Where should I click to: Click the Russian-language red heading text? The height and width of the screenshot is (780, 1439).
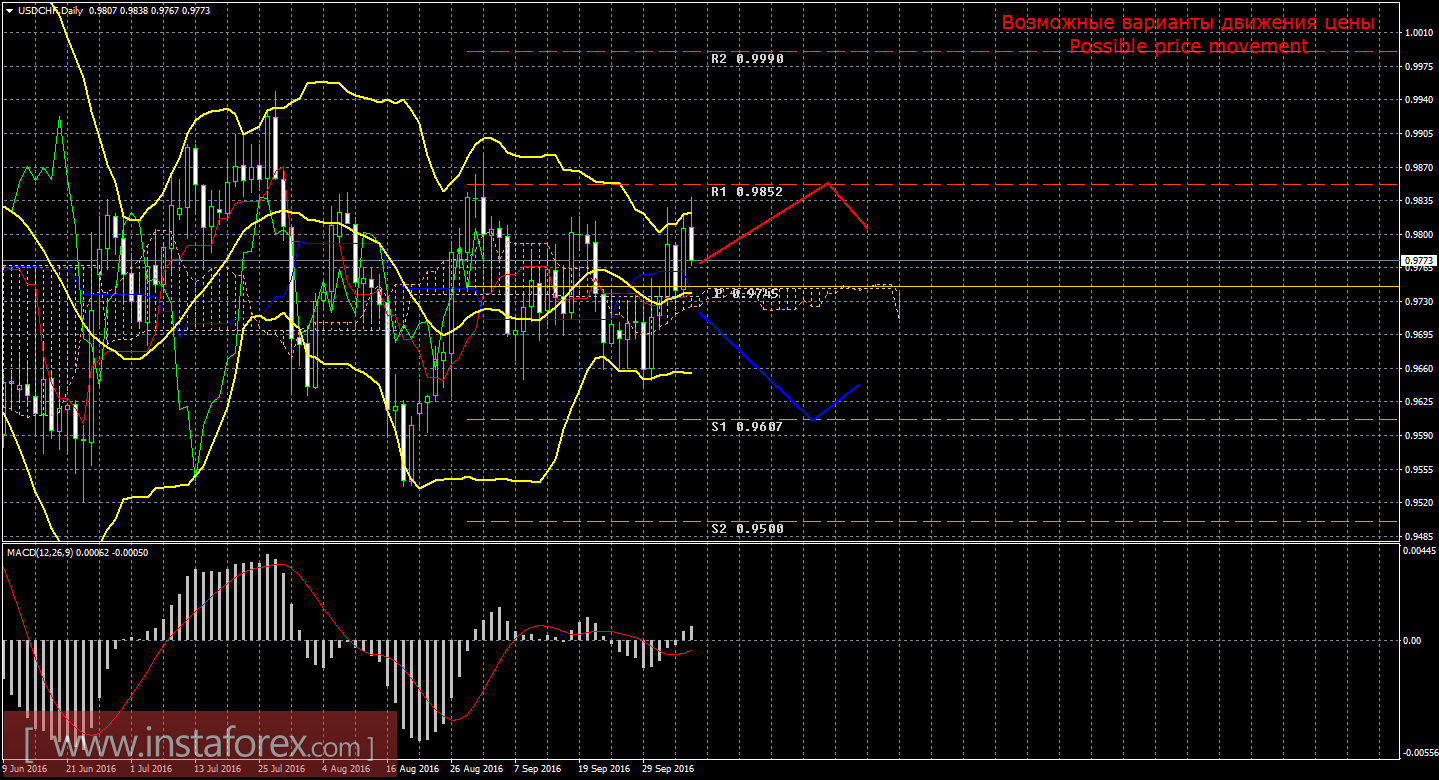point(1188,22)
